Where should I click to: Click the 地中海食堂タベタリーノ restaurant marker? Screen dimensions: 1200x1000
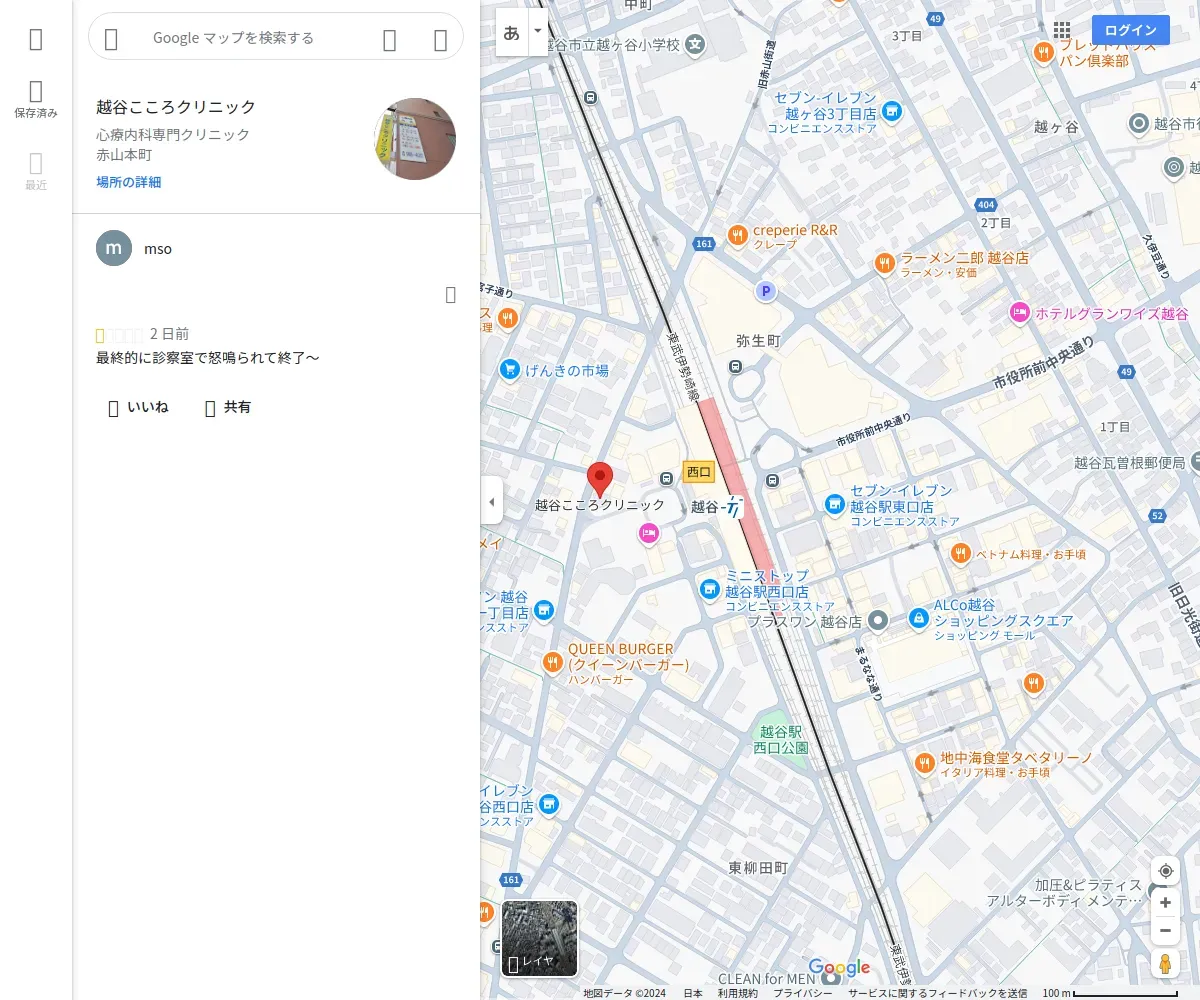(924, 764)
